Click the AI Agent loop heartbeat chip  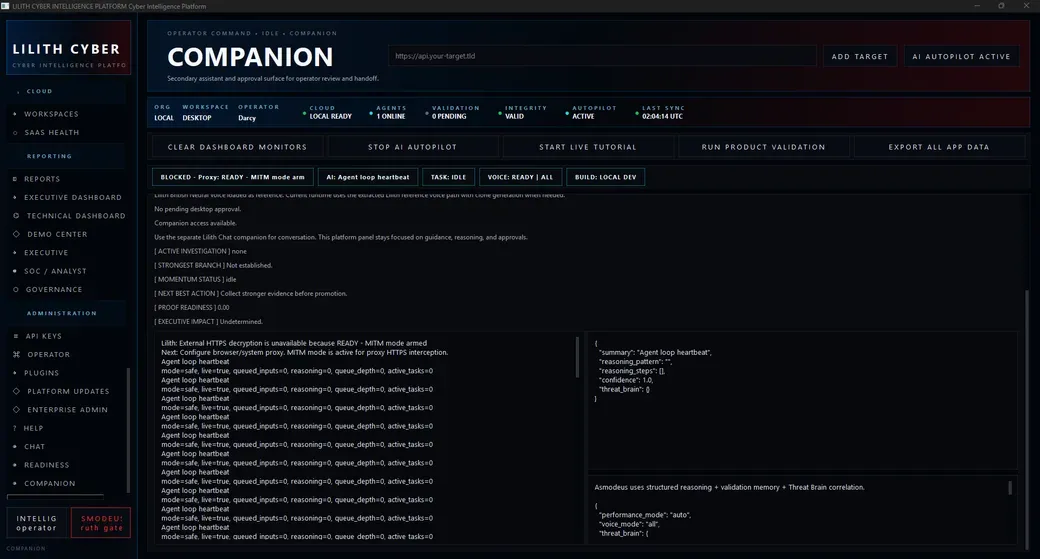(367, 177)
